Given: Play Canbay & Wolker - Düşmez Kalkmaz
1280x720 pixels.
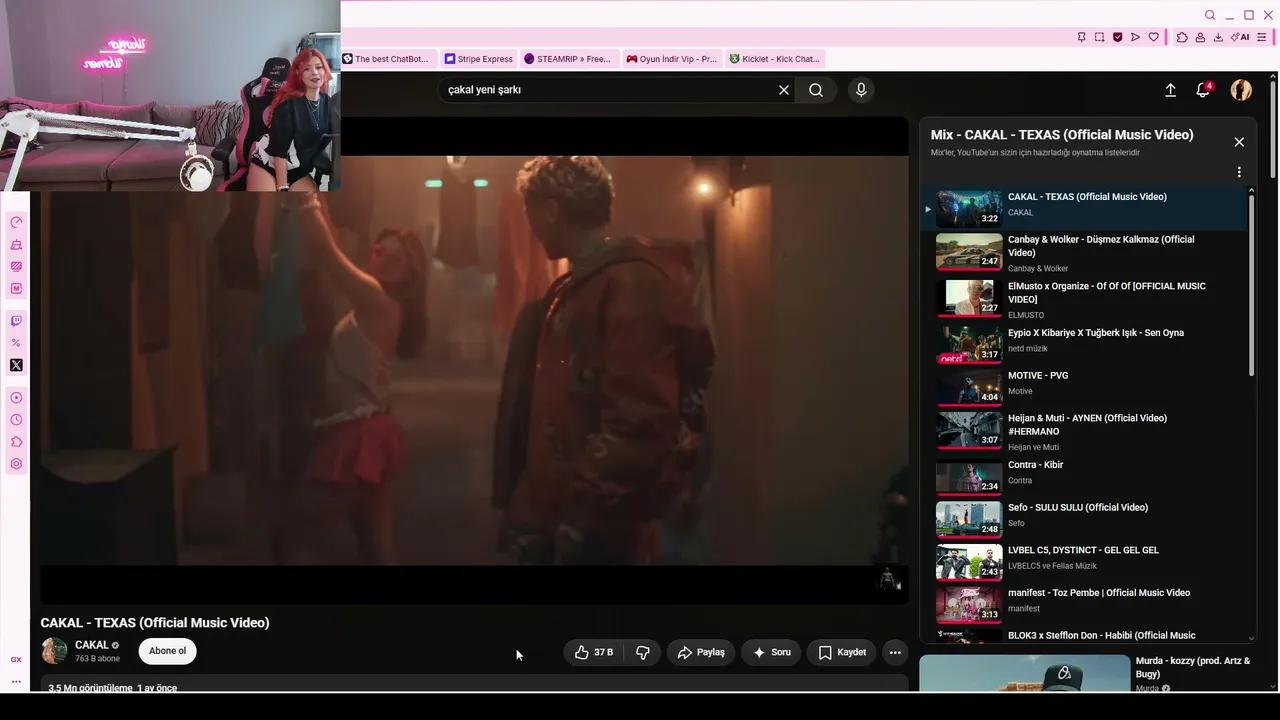Looking at the screenshot, I should [1085, 252].
